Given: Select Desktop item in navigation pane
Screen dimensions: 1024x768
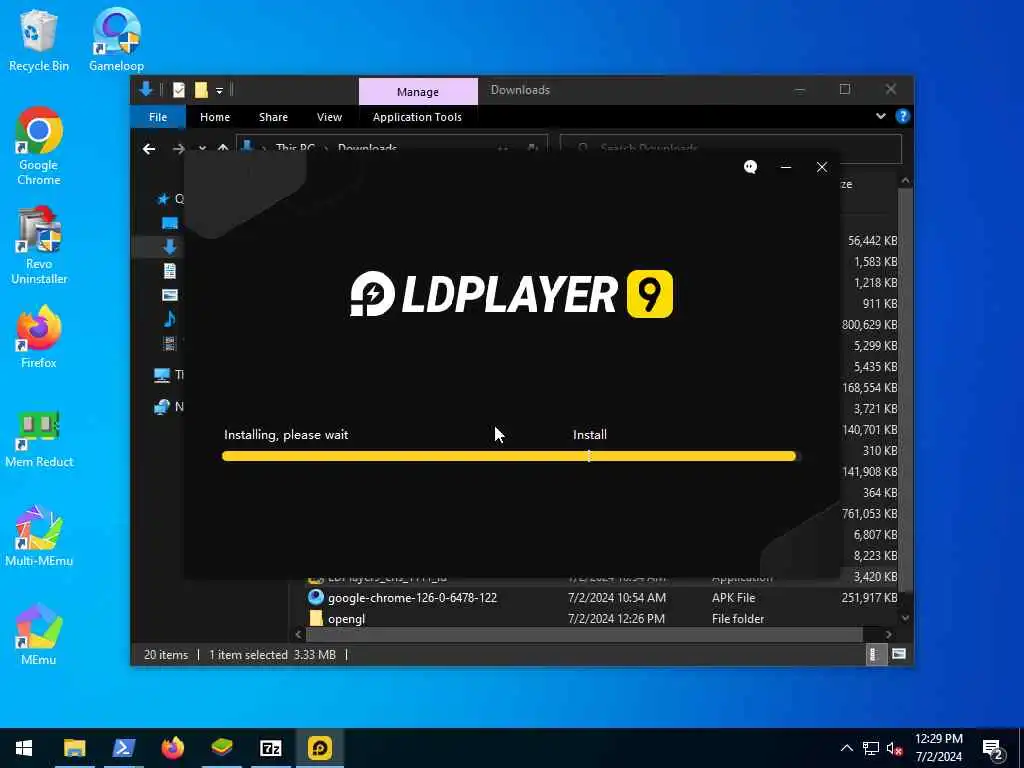Looking at the screenshot, I should [169, 223].
